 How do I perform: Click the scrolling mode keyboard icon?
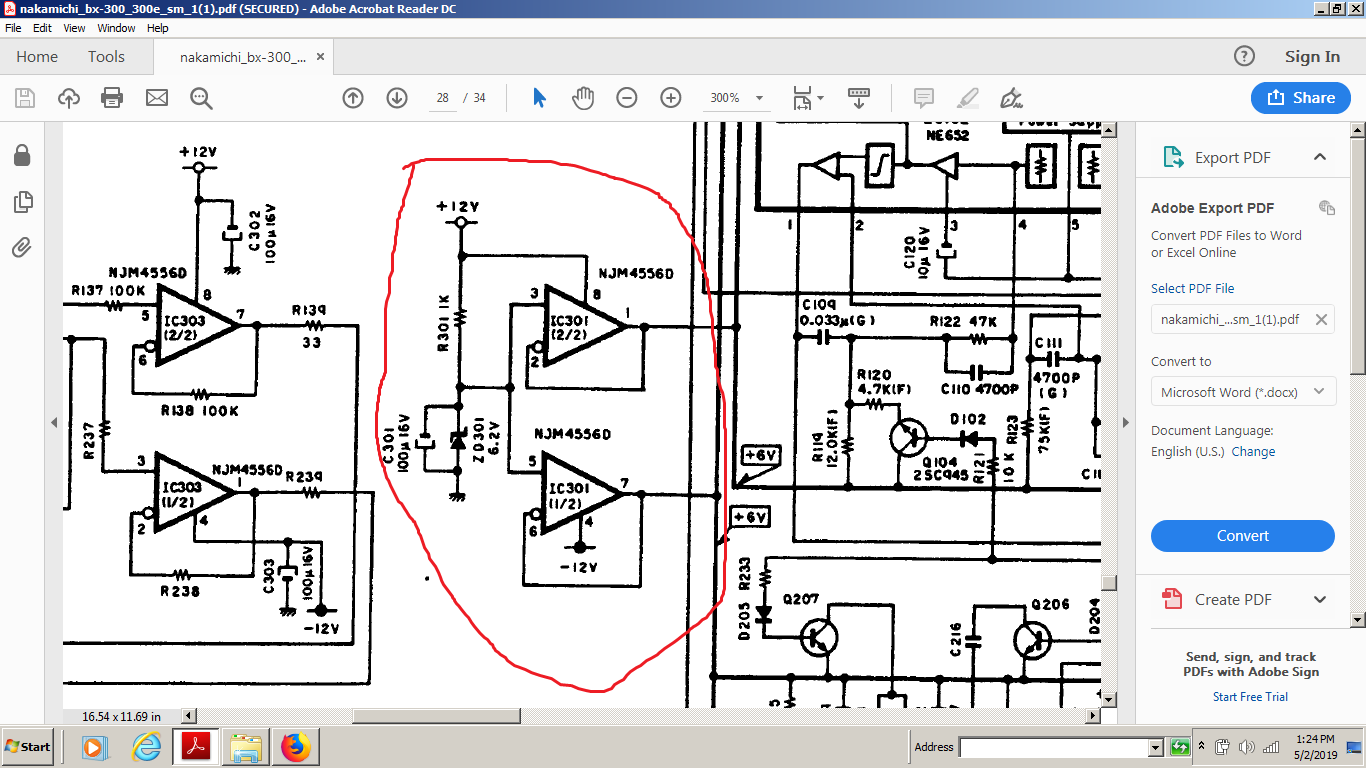pos(858,98)
